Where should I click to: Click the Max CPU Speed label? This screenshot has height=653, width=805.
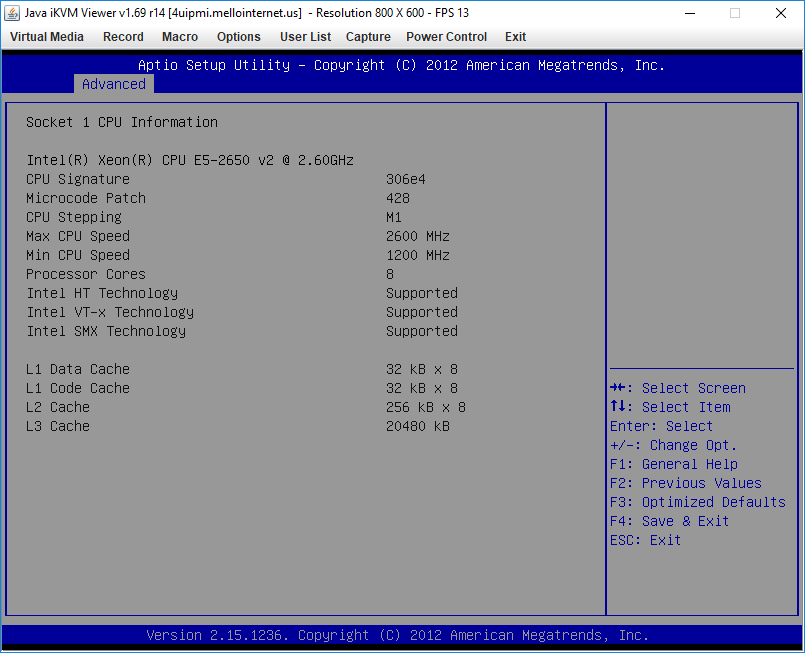click(78, 236)
